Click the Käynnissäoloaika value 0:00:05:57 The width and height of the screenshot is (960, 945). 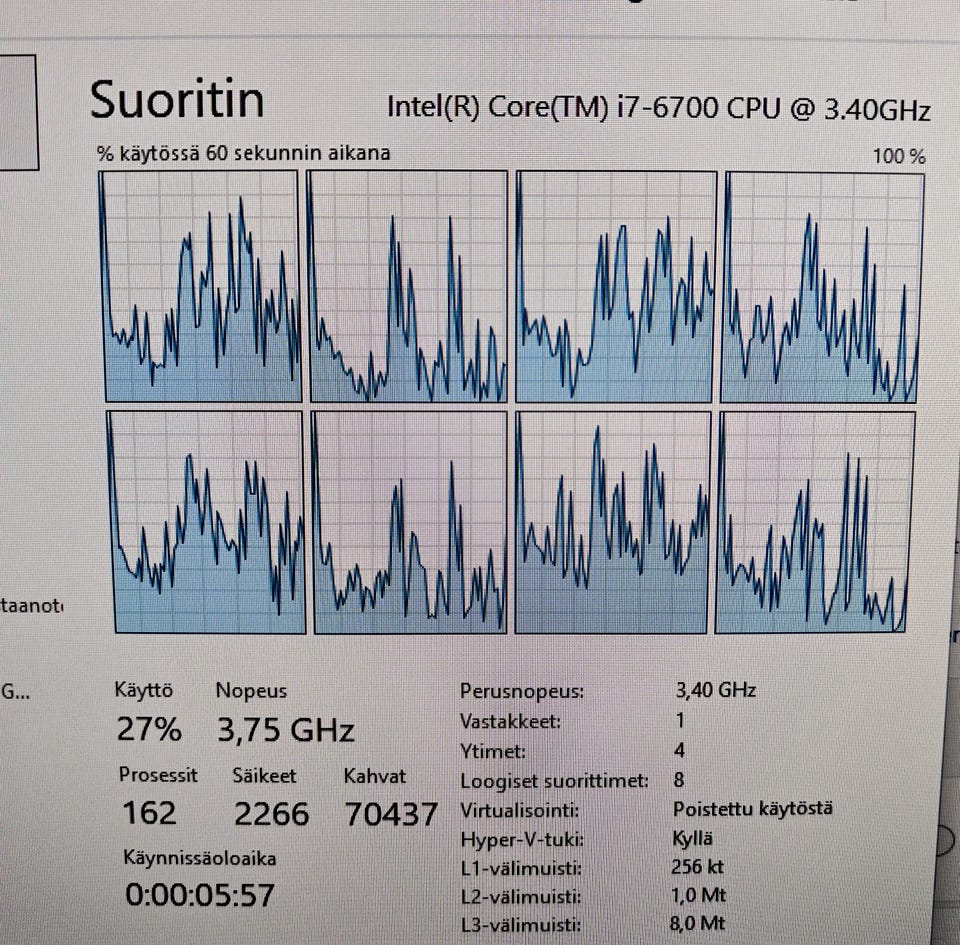200,895
